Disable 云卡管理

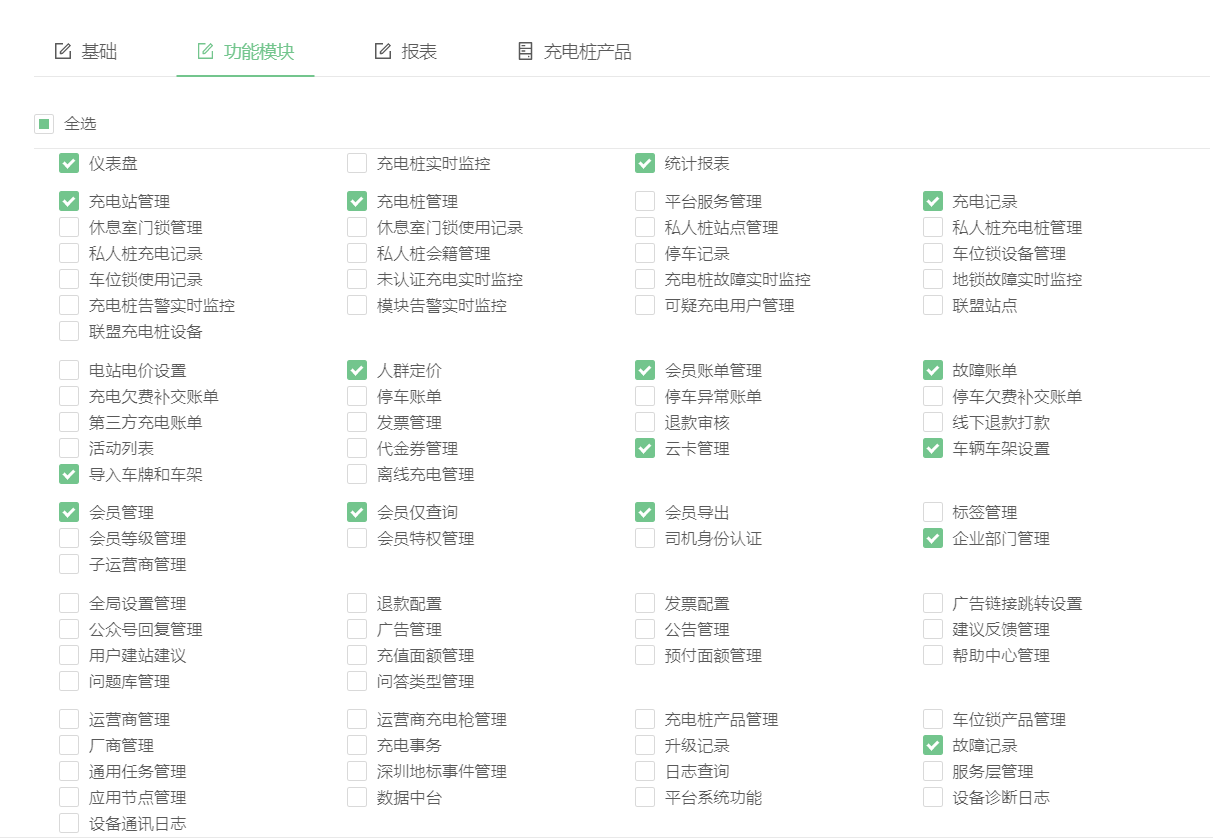(x=644, y=448)
